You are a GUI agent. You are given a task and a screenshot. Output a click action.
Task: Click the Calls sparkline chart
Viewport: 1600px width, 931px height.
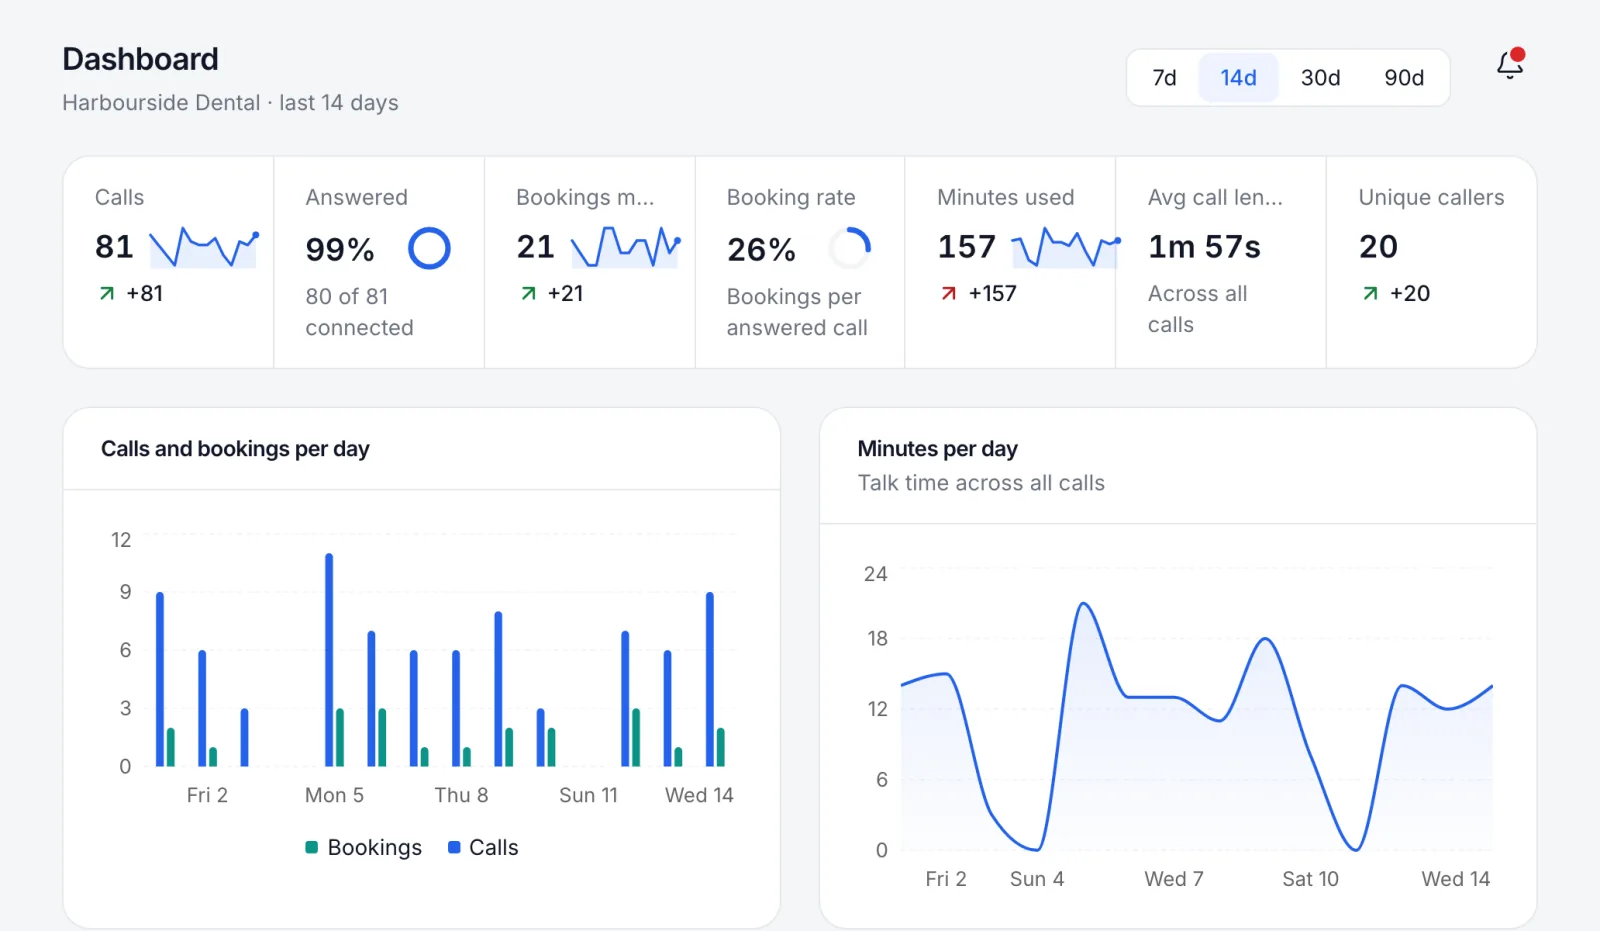[x=204, y=248]
